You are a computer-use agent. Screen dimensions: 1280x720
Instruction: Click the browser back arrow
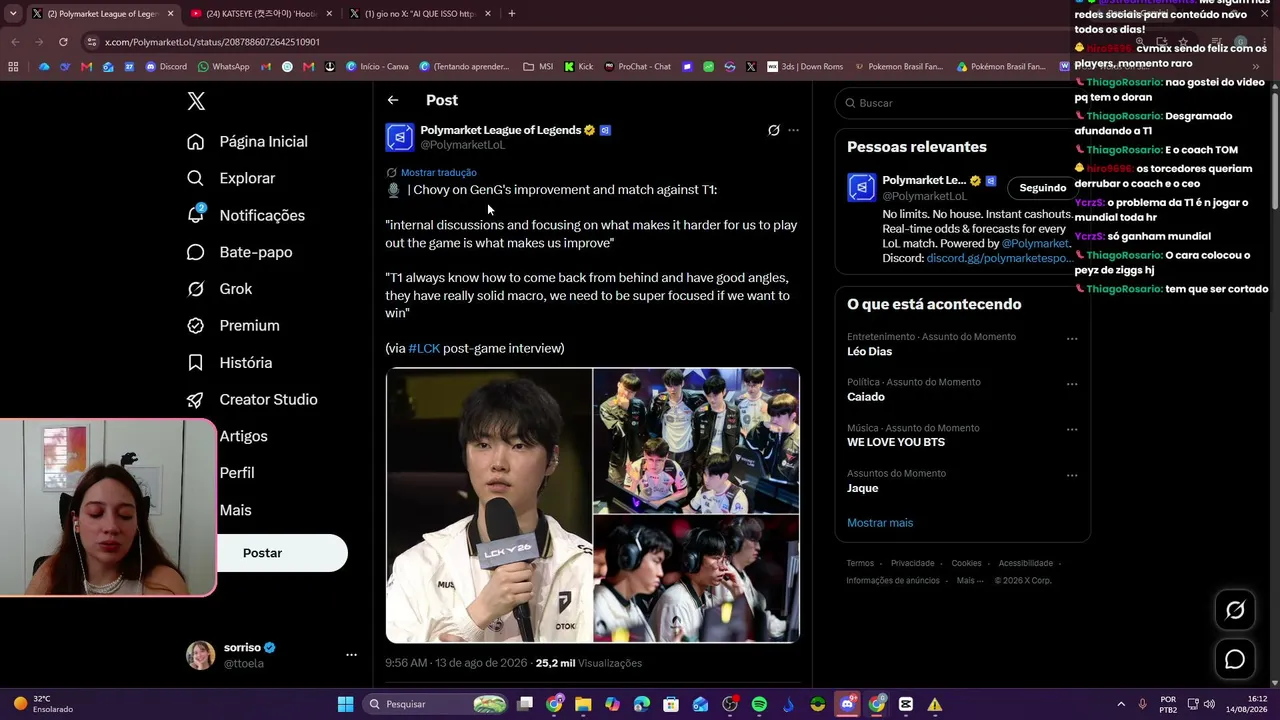[x=15, y=42]
